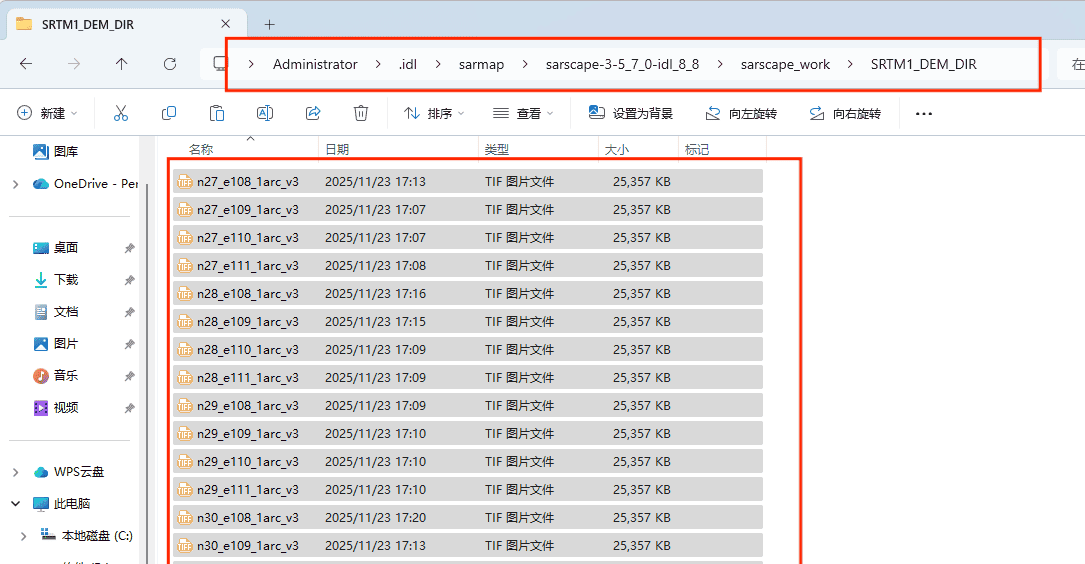Expand the OneDrive sidebar node
1085x564 pixels.
pyautogui.click(x=15, y=184)
